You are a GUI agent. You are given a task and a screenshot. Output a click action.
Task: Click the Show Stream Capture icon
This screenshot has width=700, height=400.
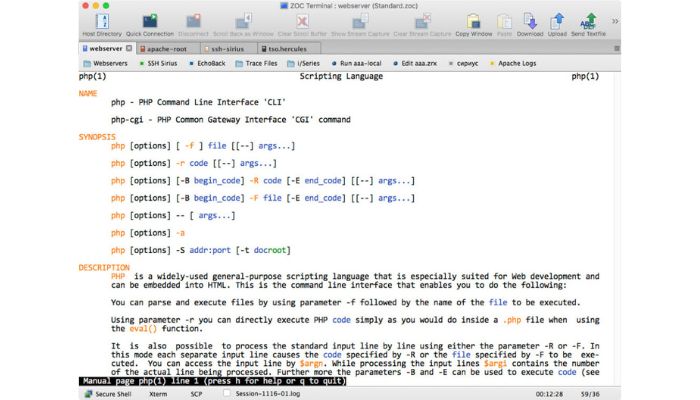360,25
